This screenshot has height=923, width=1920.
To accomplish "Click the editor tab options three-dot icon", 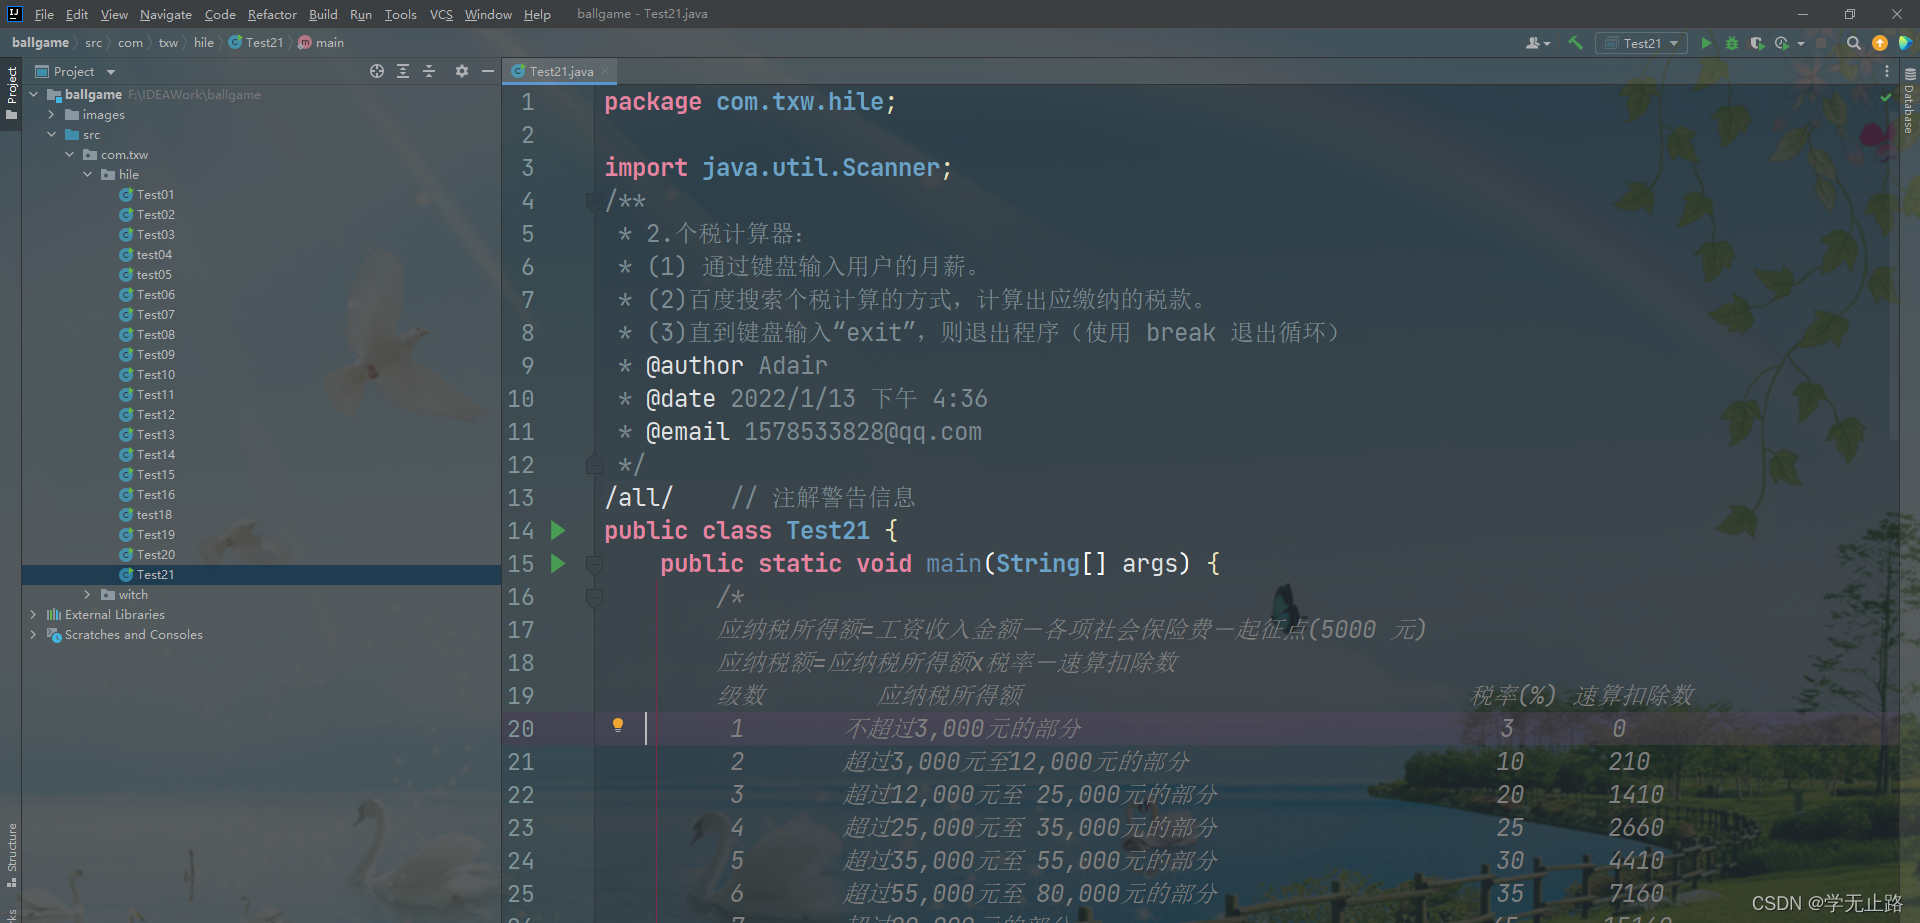I will point(1887,71).
